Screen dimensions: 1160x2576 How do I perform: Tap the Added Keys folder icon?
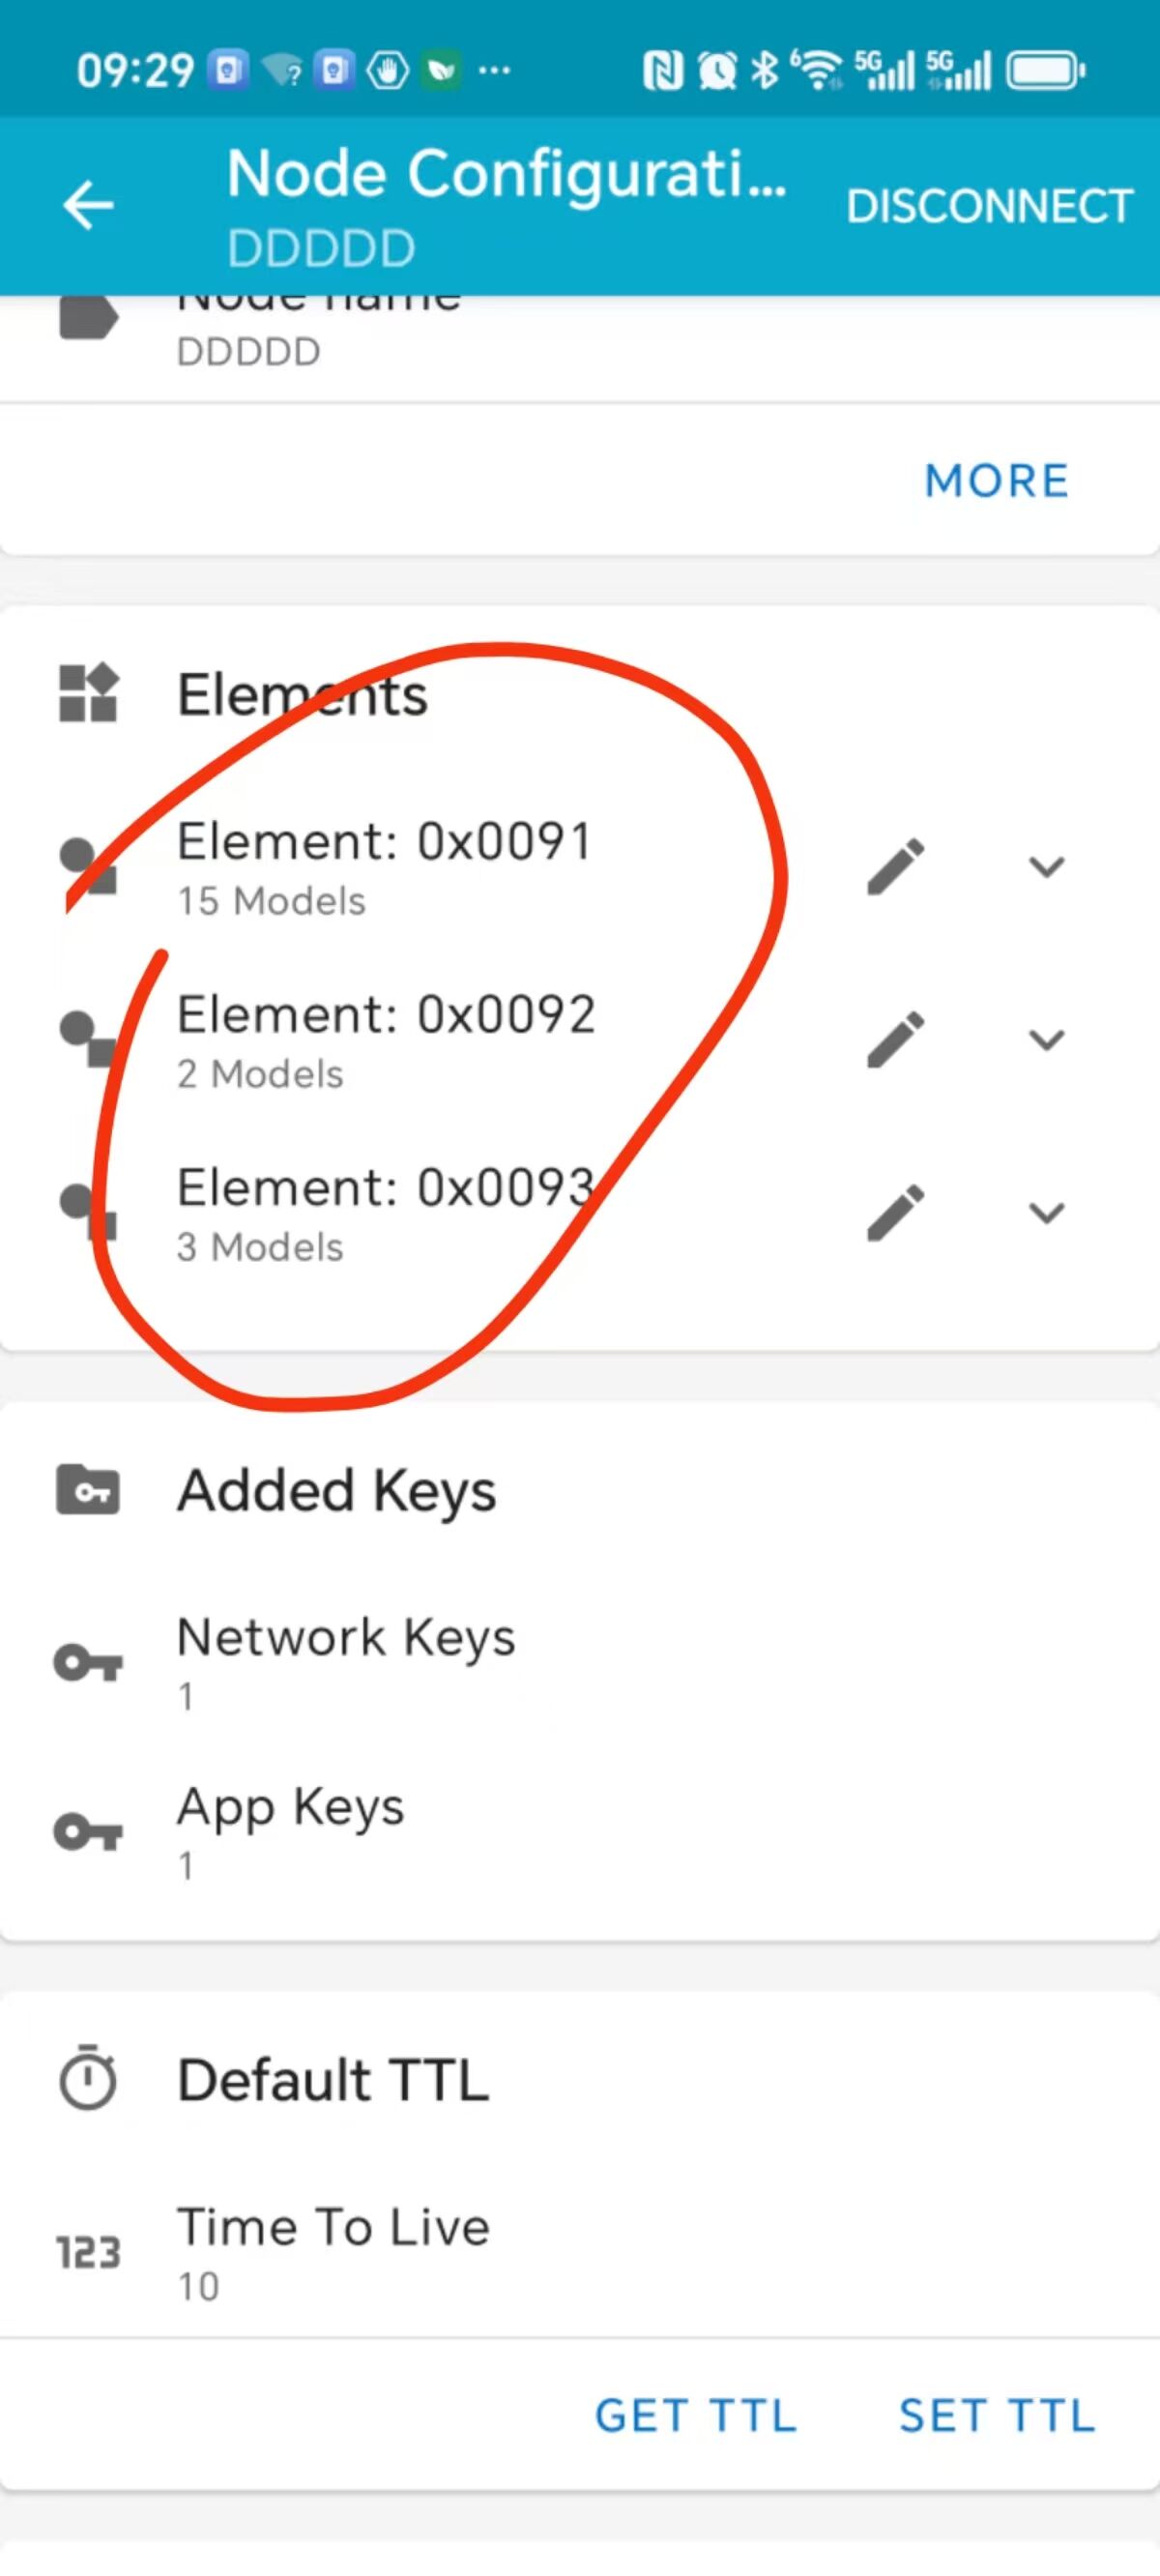pos(88,1490)
